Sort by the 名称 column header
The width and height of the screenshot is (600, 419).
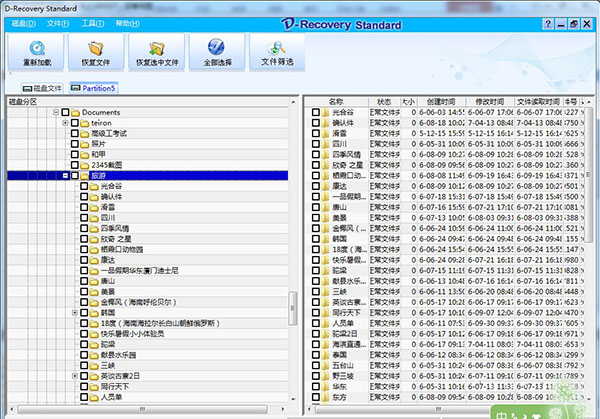[336, 102]
